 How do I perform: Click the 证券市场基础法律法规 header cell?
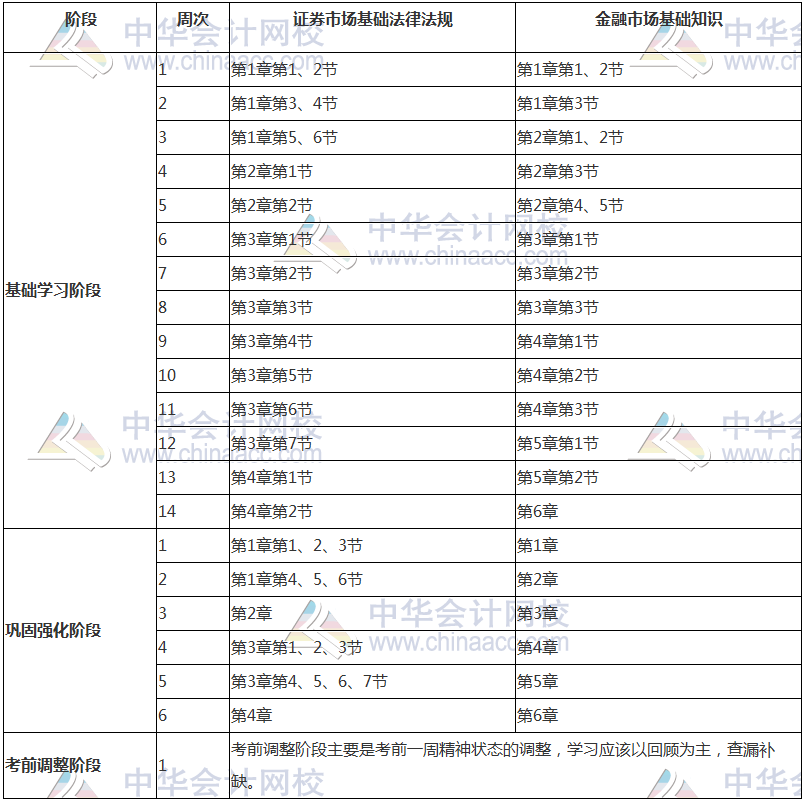(370, 13)
